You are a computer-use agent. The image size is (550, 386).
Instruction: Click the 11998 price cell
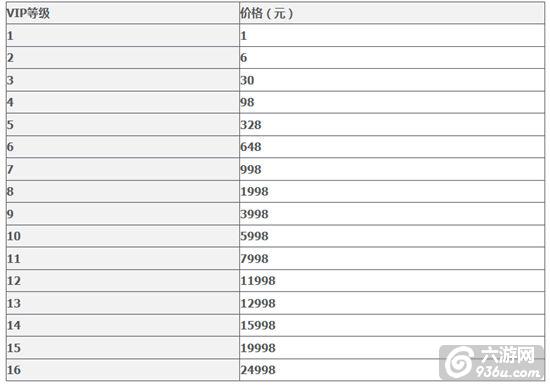point(392,280)
